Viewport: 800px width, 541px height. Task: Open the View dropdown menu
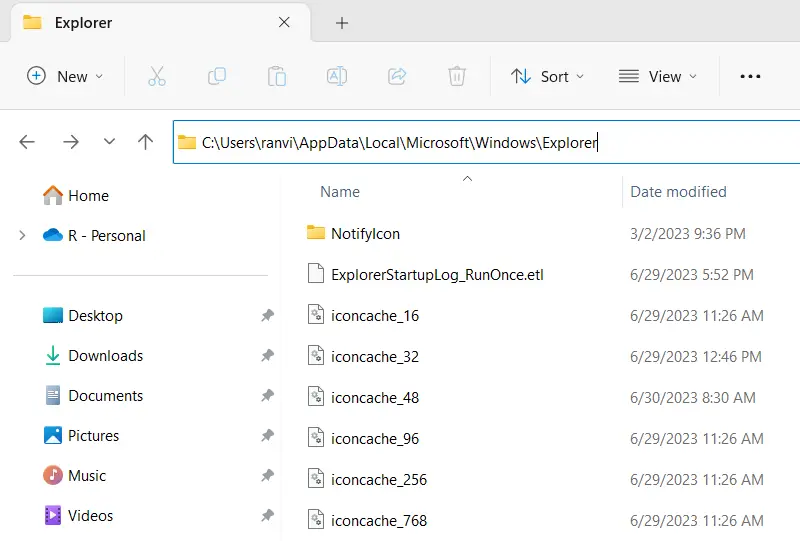(x=657, y=77)
